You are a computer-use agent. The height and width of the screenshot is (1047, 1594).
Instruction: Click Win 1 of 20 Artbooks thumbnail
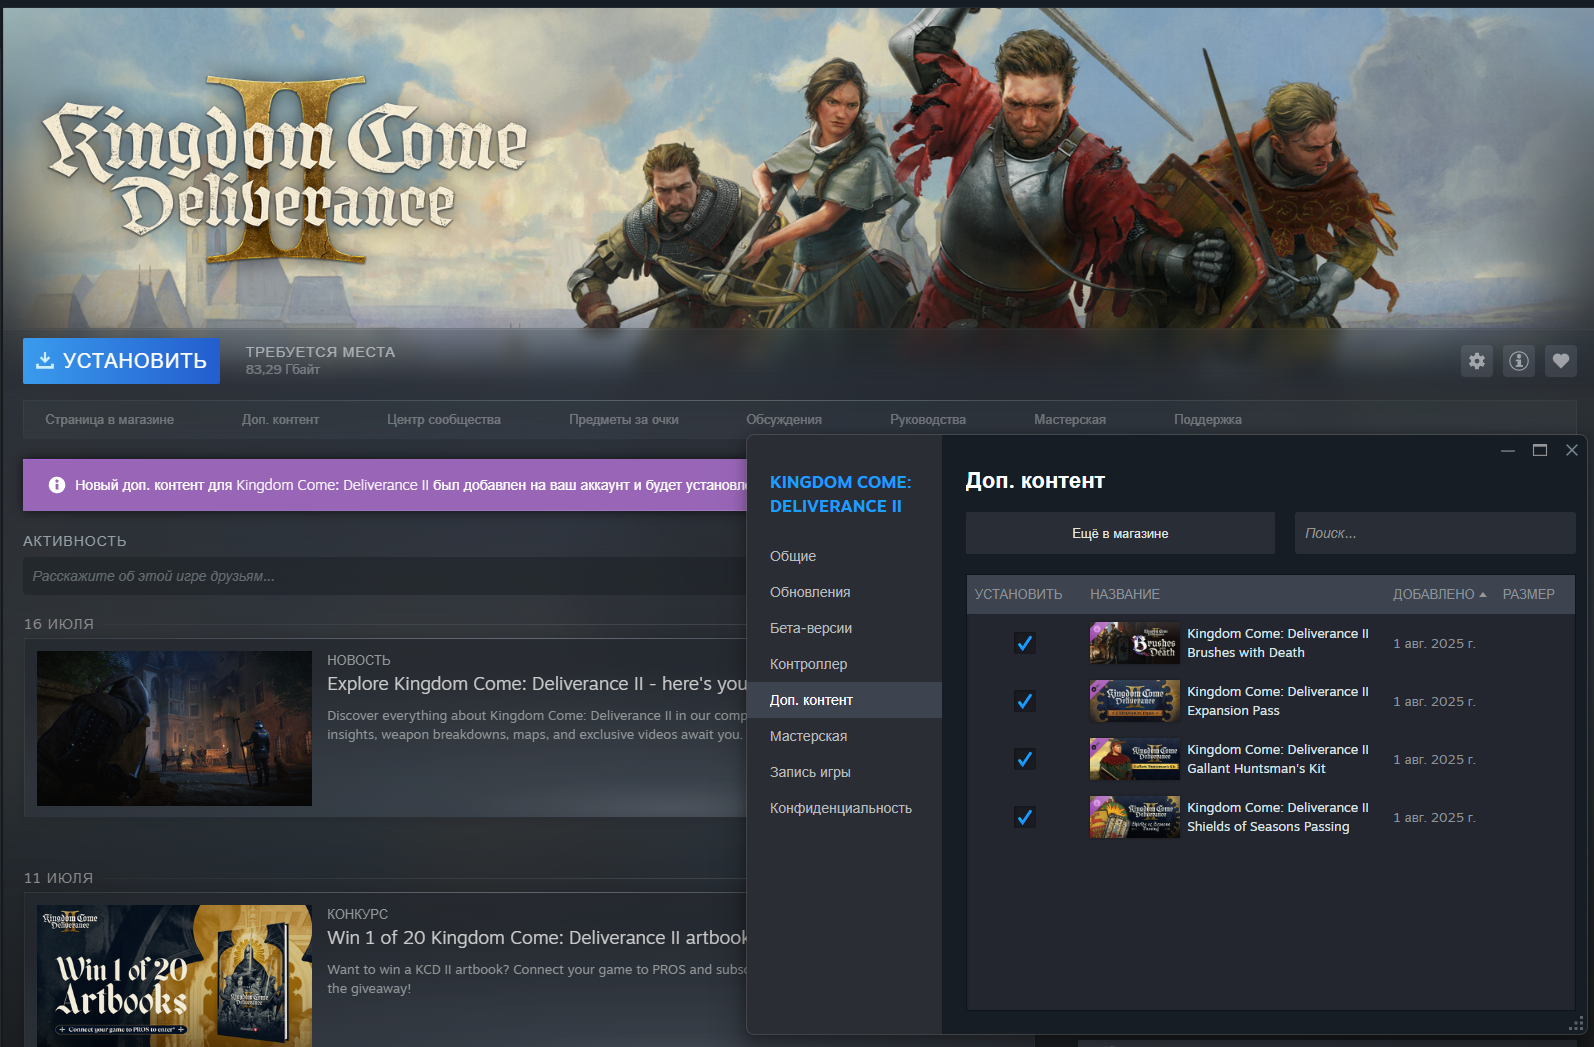[174, 976]
